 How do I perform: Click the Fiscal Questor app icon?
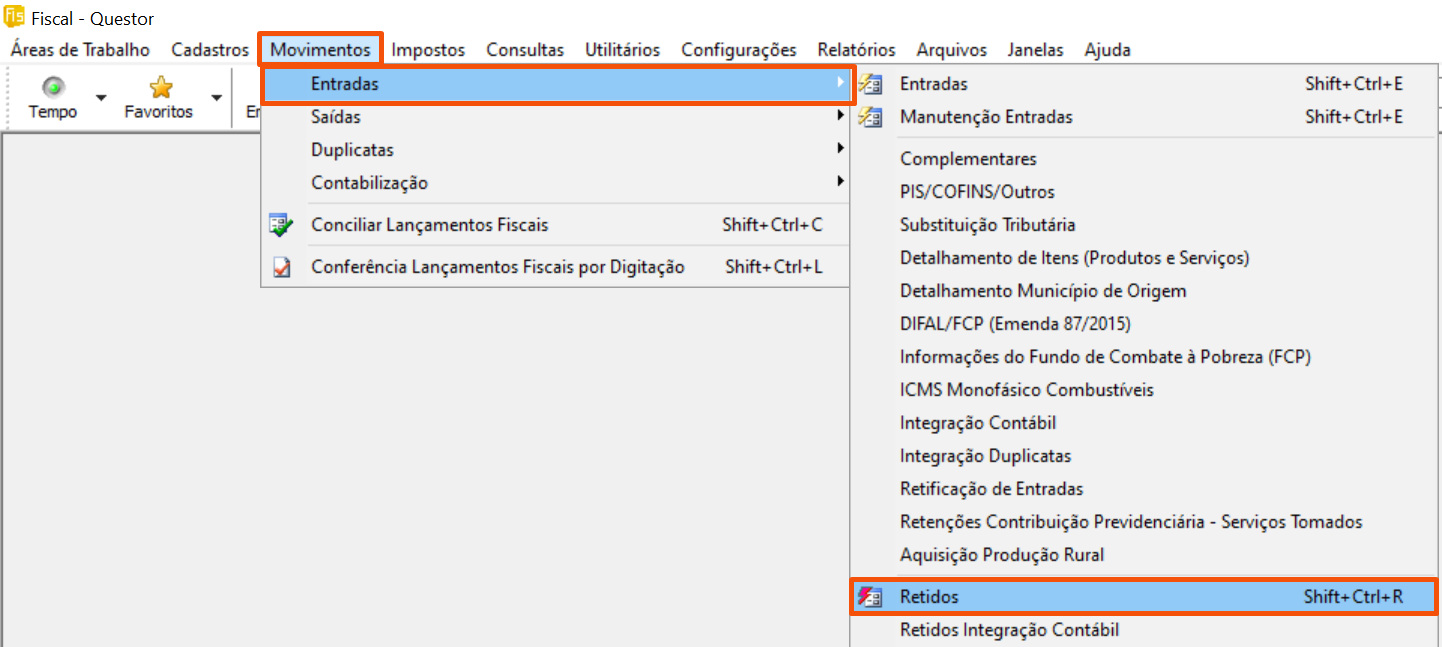[14, 18]
